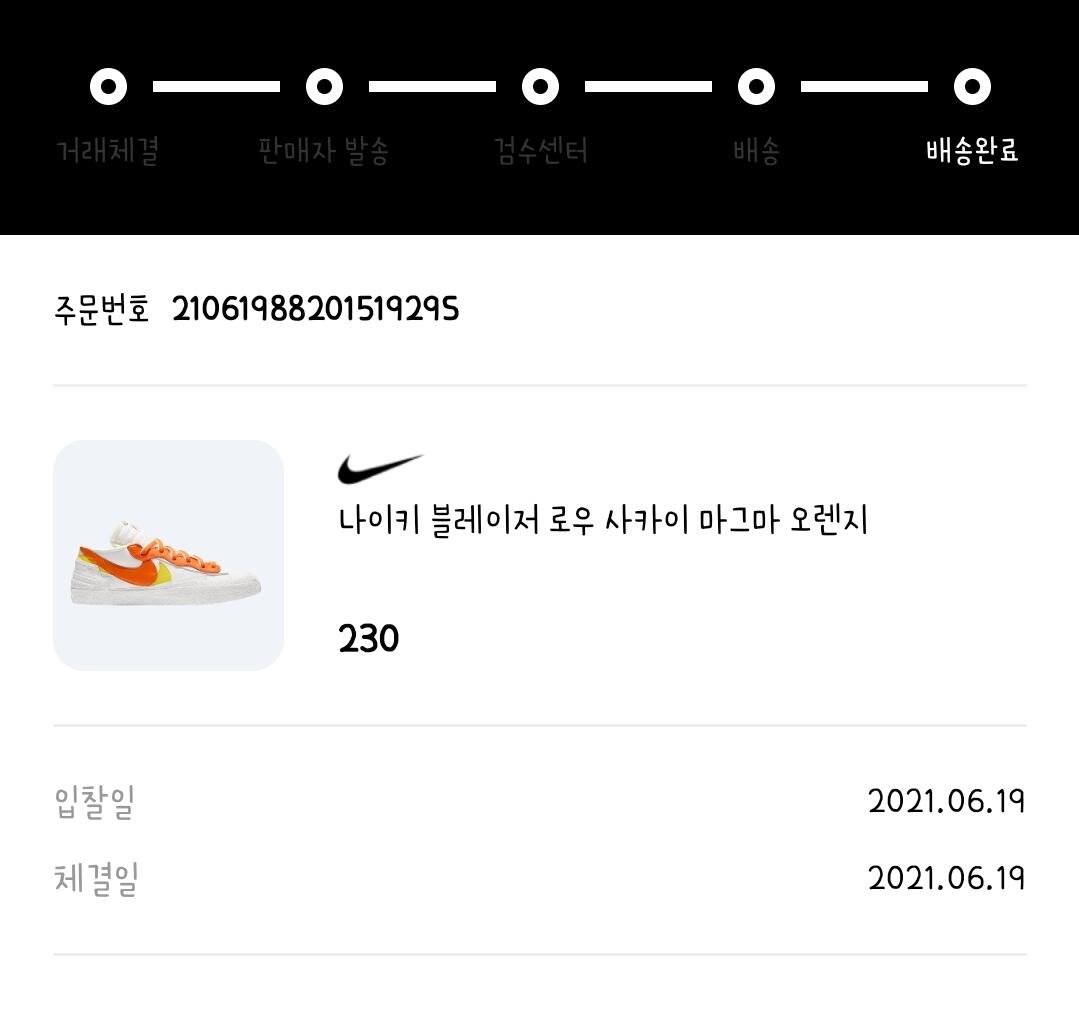Click the 체결일 date 2021.06.19
Screen dimensions: 1079x1024
coord(947,878)
